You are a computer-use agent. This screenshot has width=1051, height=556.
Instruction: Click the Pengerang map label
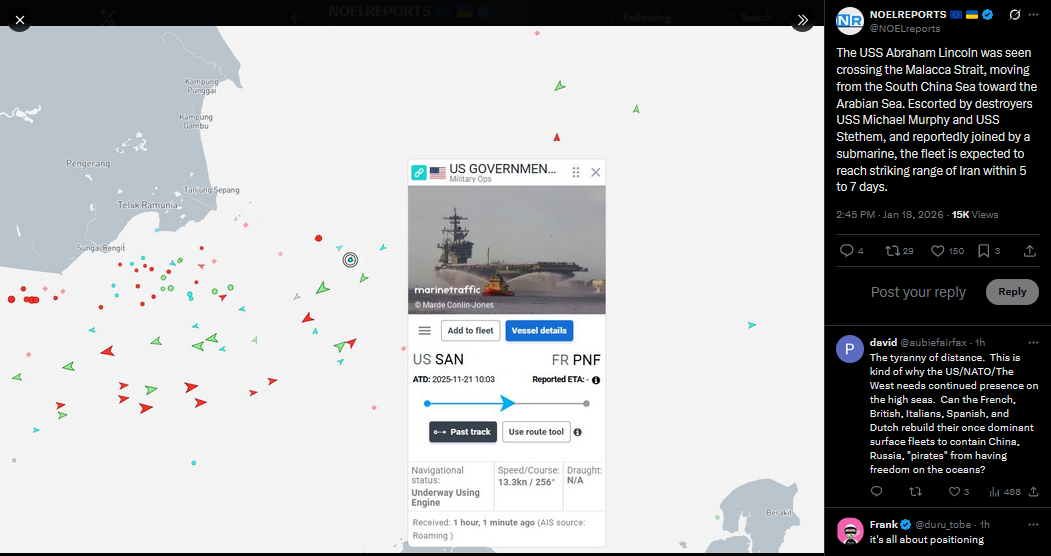(88, 163)
